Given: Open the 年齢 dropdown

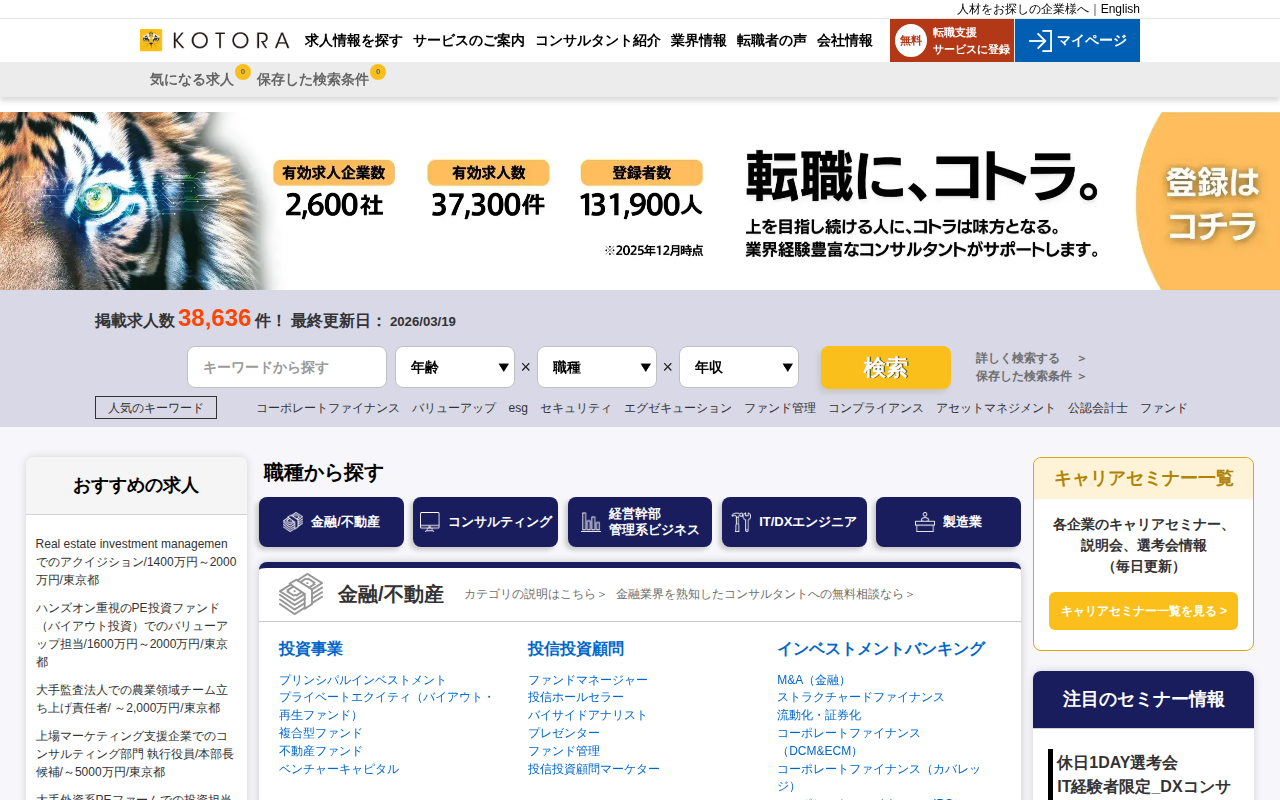Looking at the screenshot, I should click(455, 367).
